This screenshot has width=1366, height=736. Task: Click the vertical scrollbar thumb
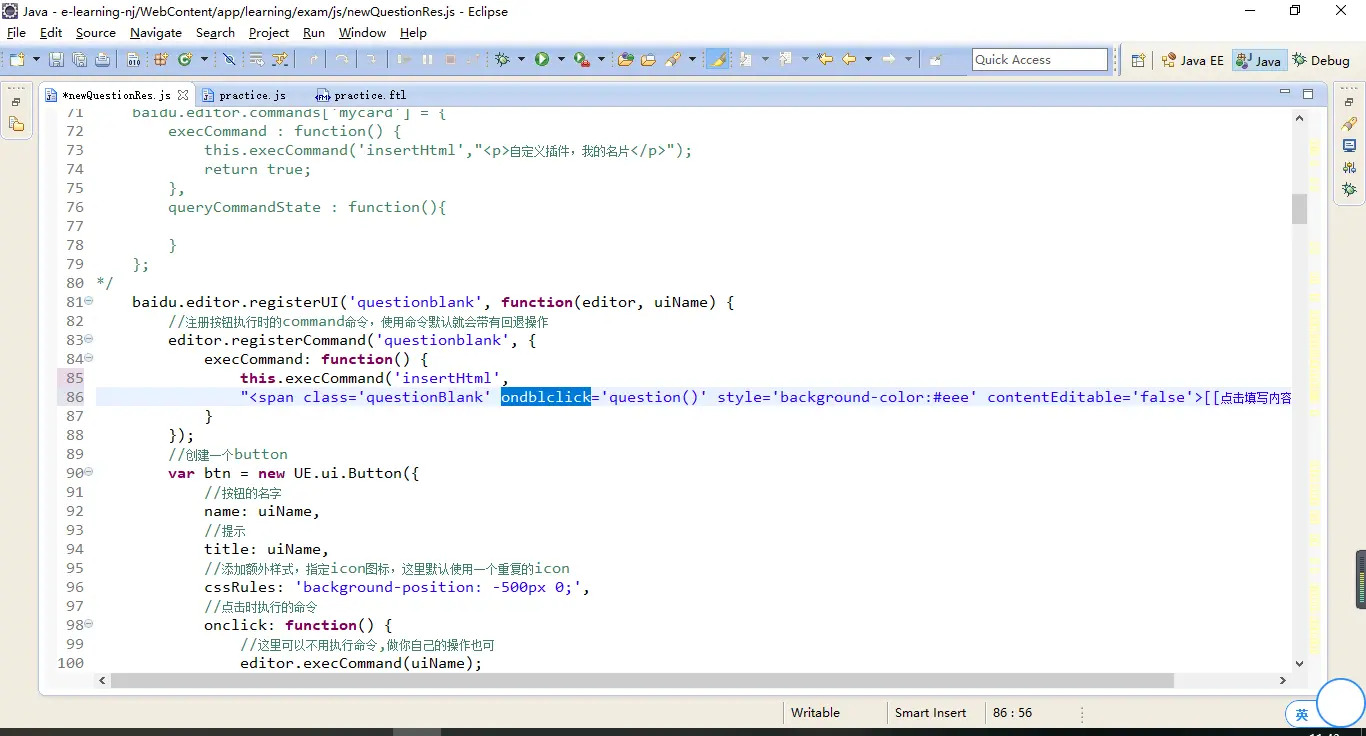[x=1299, y=208]
